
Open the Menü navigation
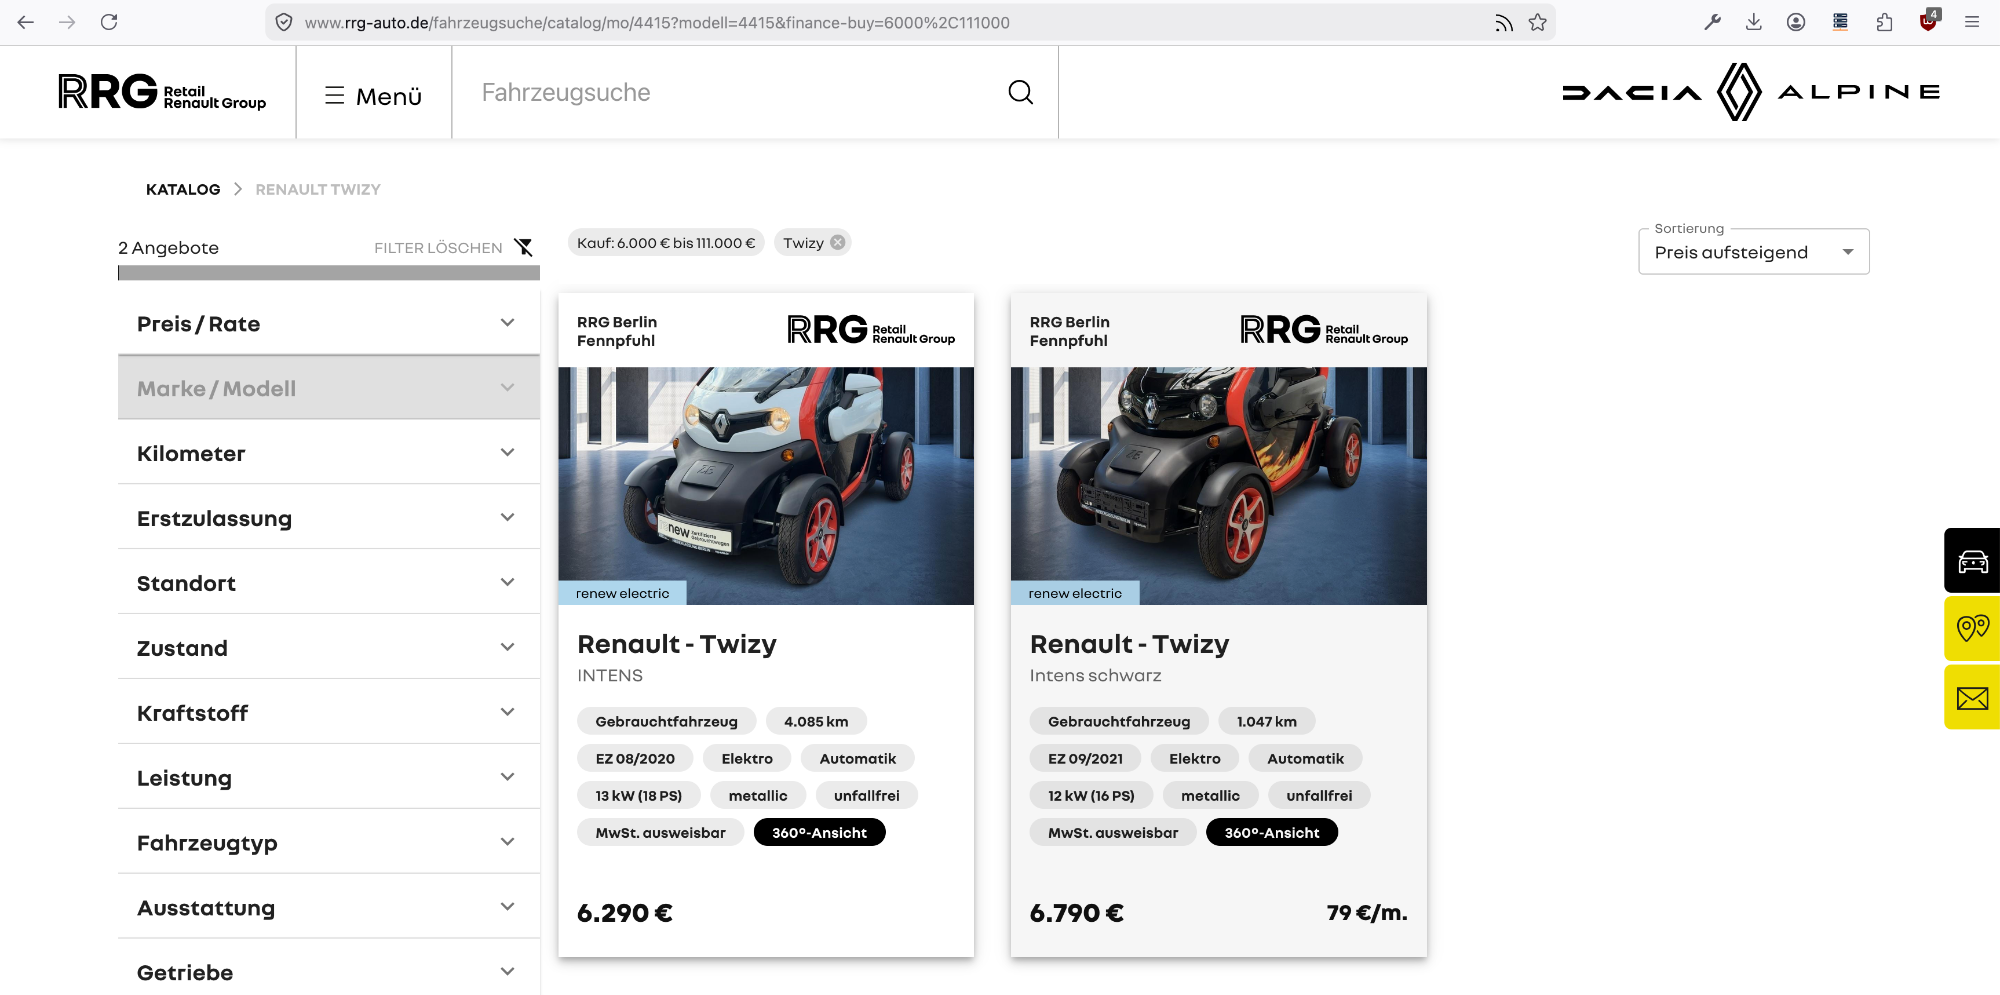374,96
